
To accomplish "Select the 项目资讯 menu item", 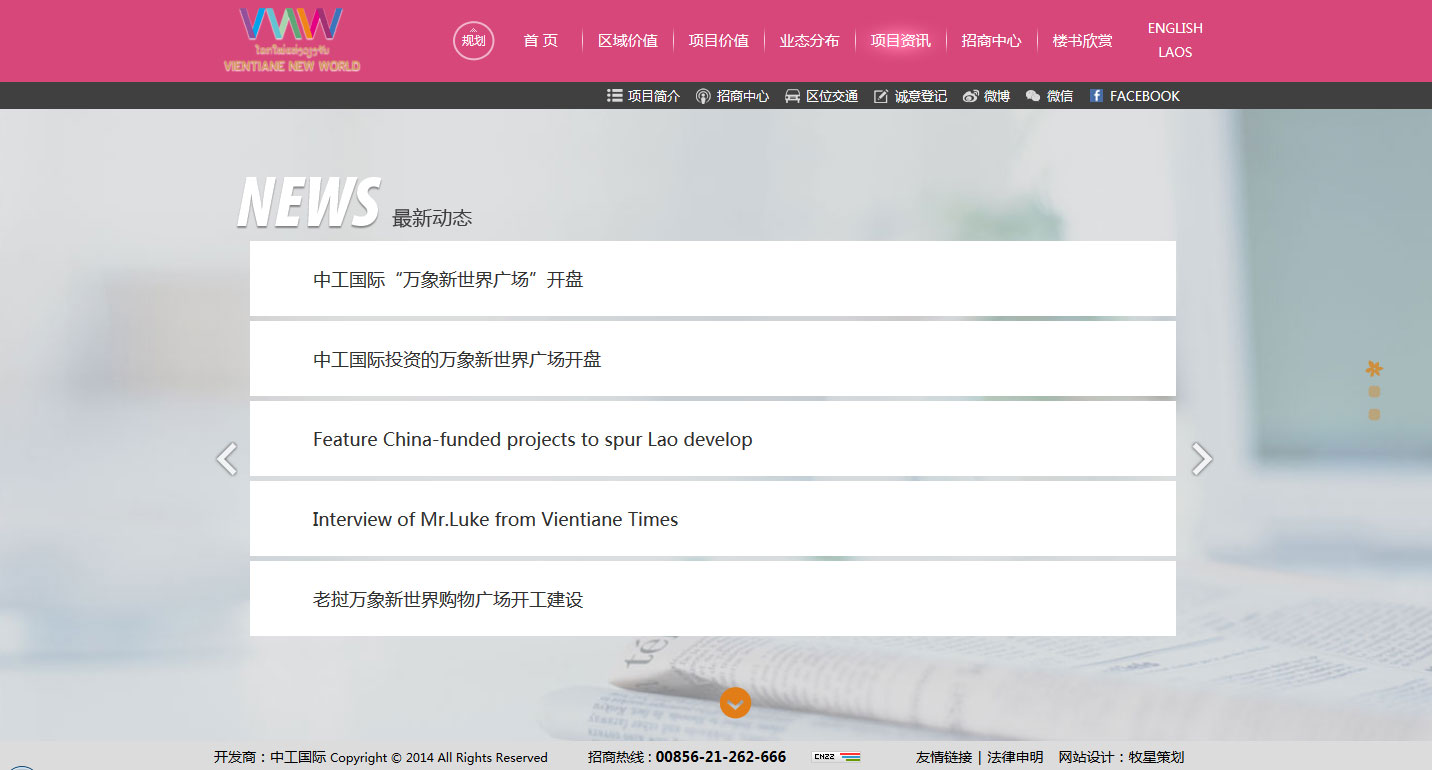I will (900, 41).
